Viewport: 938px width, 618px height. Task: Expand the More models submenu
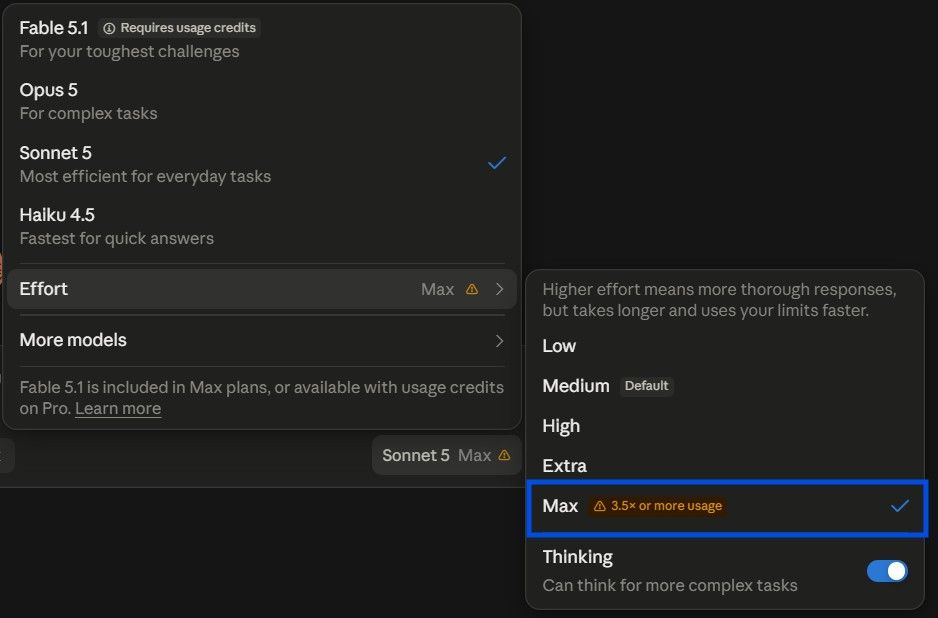point(261,340)
